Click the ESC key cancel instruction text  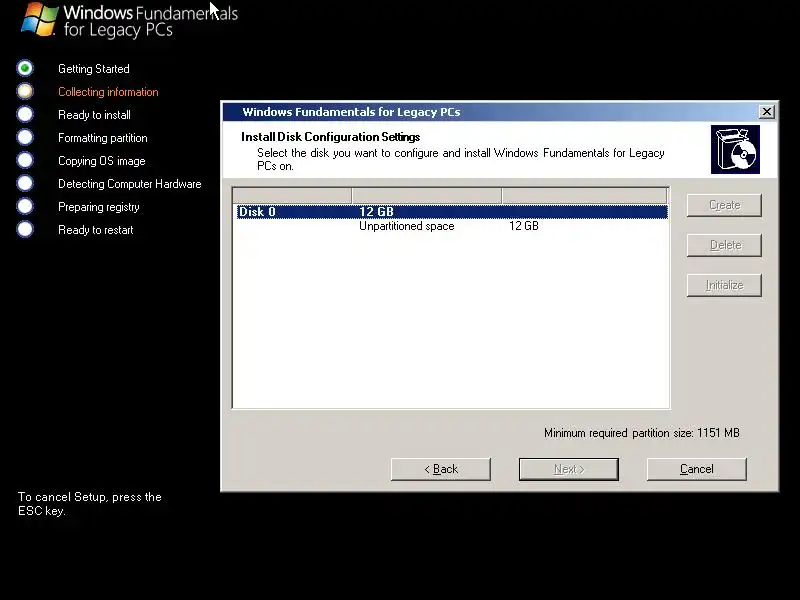[x=90, y=504]
